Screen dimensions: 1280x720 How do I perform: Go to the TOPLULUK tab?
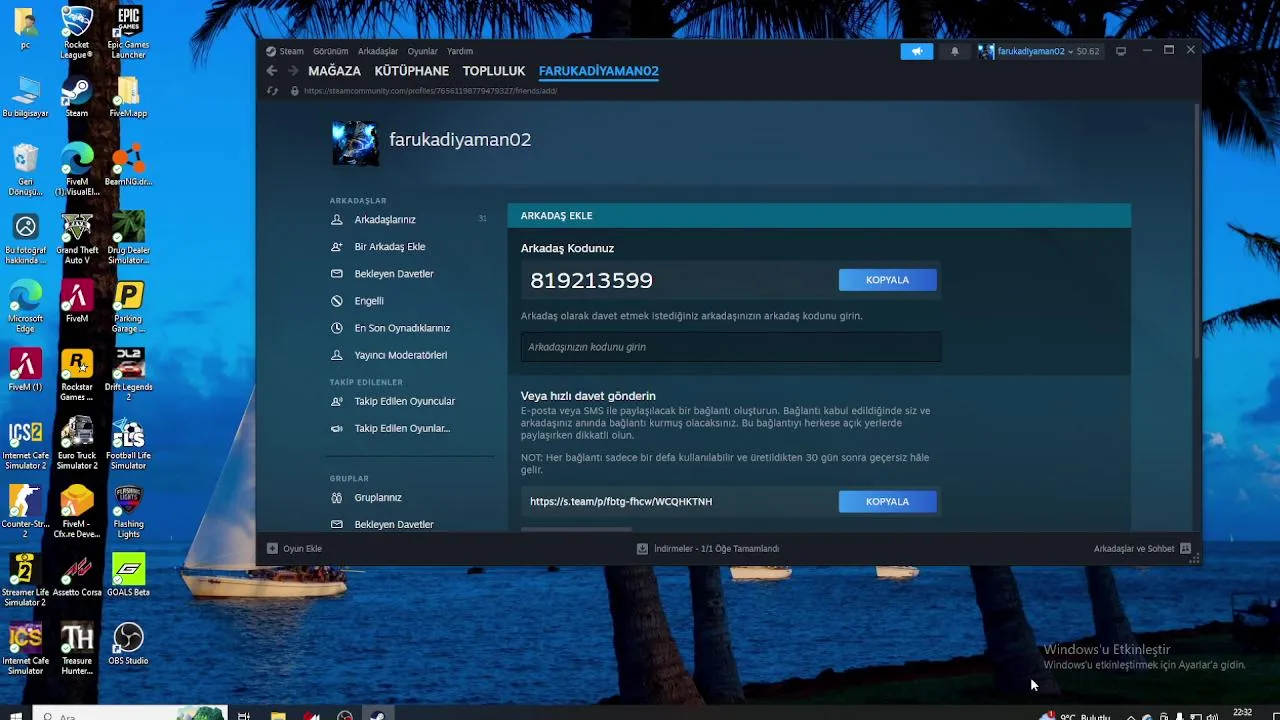click(x=494, y=71)
